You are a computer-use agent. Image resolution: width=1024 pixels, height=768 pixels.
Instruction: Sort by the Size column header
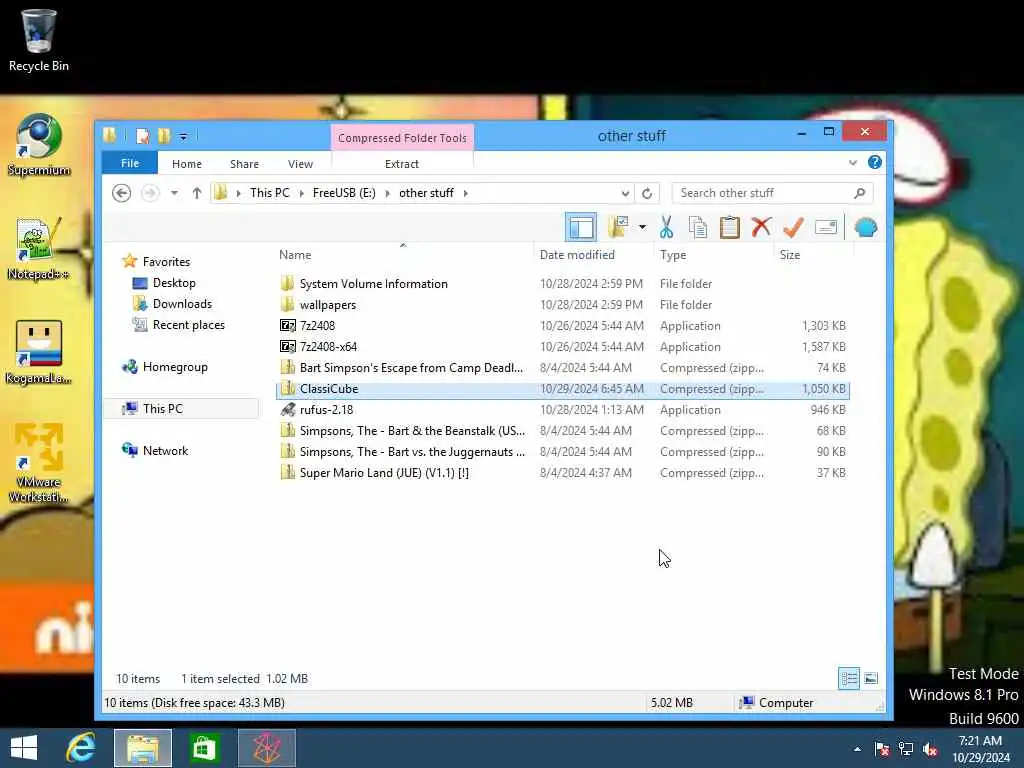point(814,255)
